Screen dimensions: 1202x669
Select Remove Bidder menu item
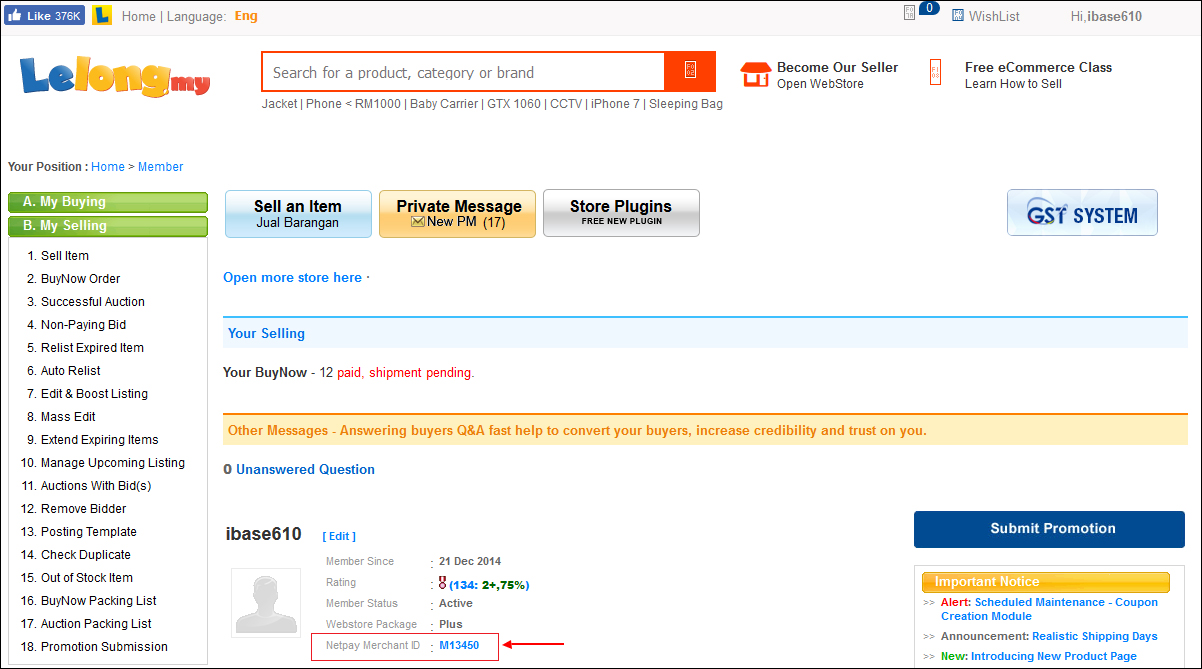tap(84, 509)
